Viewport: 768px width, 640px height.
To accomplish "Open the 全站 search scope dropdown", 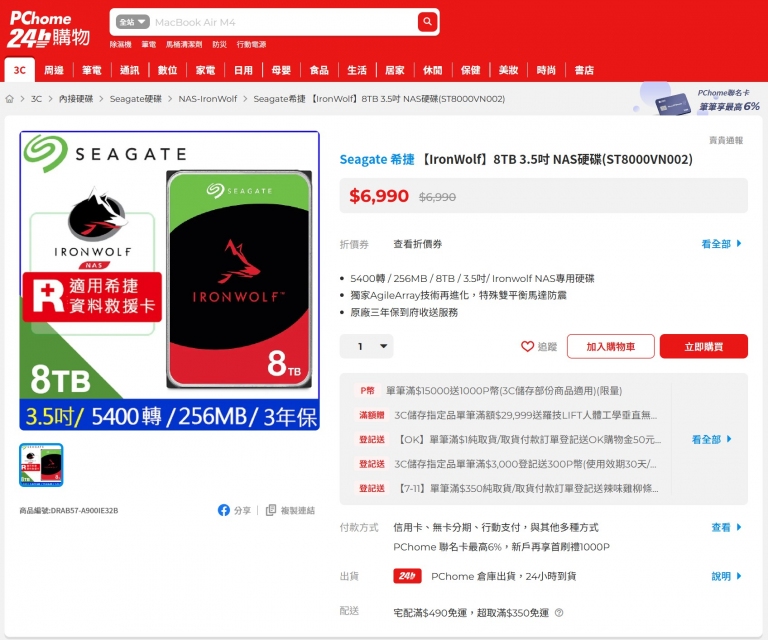I will coord(132,22).
